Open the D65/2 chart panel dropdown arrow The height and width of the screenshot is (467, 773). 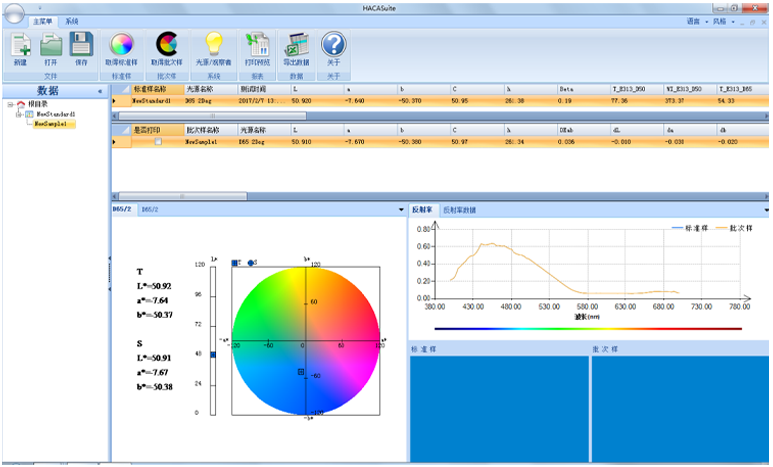401,210
